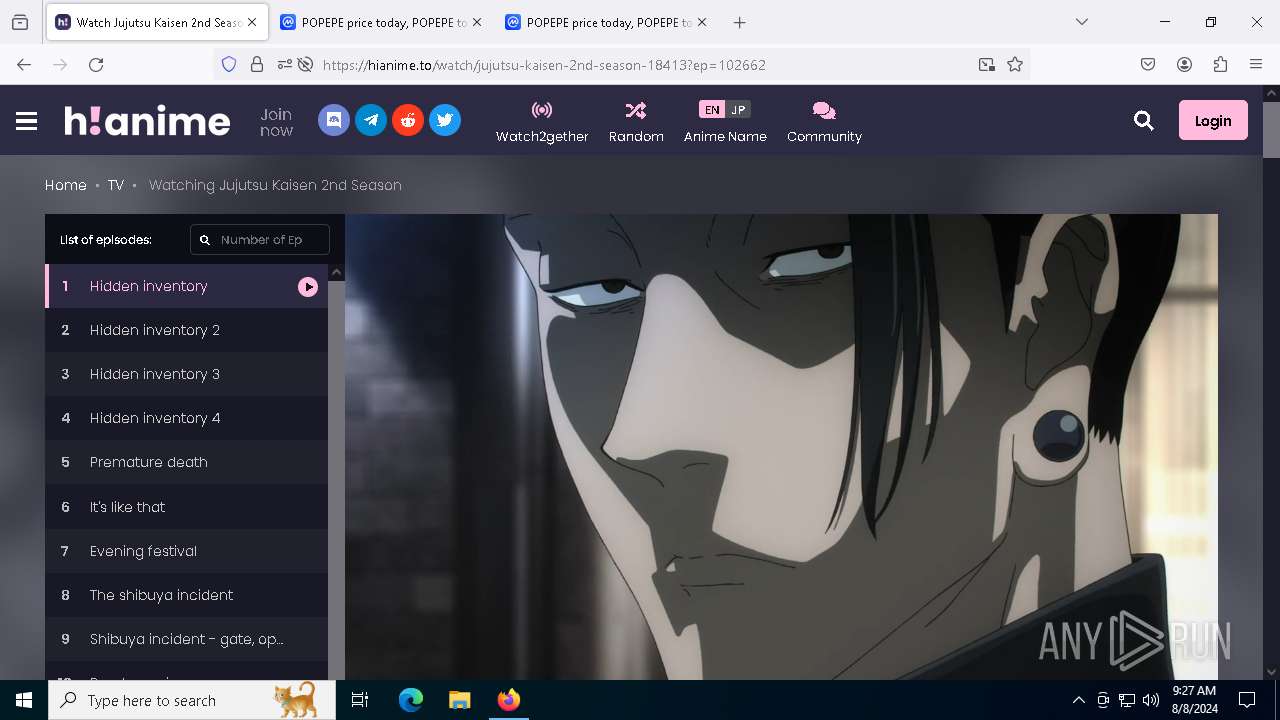Close the third POPEPE price tab

pyautogui.click(x=701, y=22)
